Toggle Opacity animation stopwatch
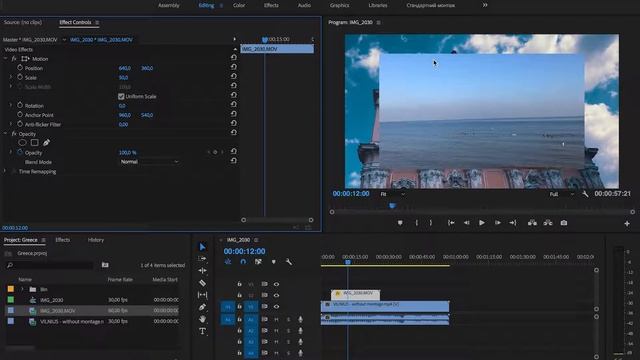This screenshot has height=360, width=640. [20, 152]
